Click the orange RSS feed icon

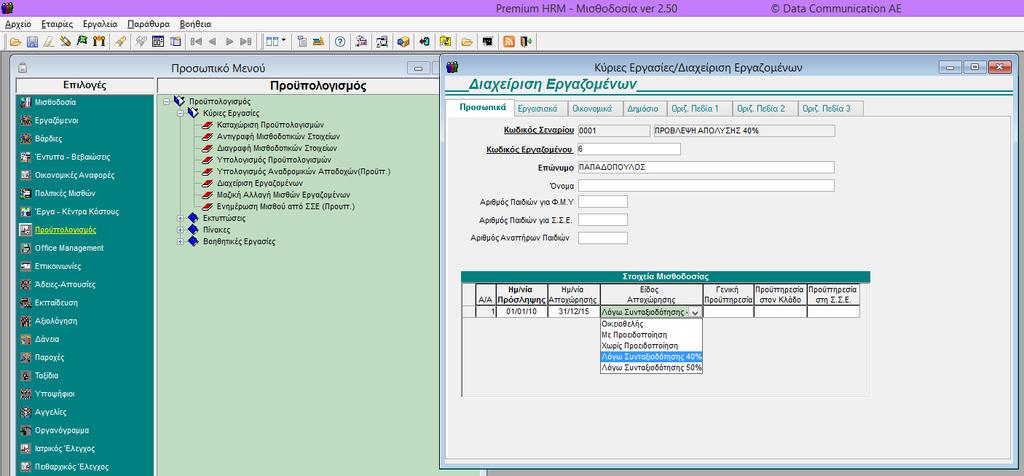coord(509,41)
